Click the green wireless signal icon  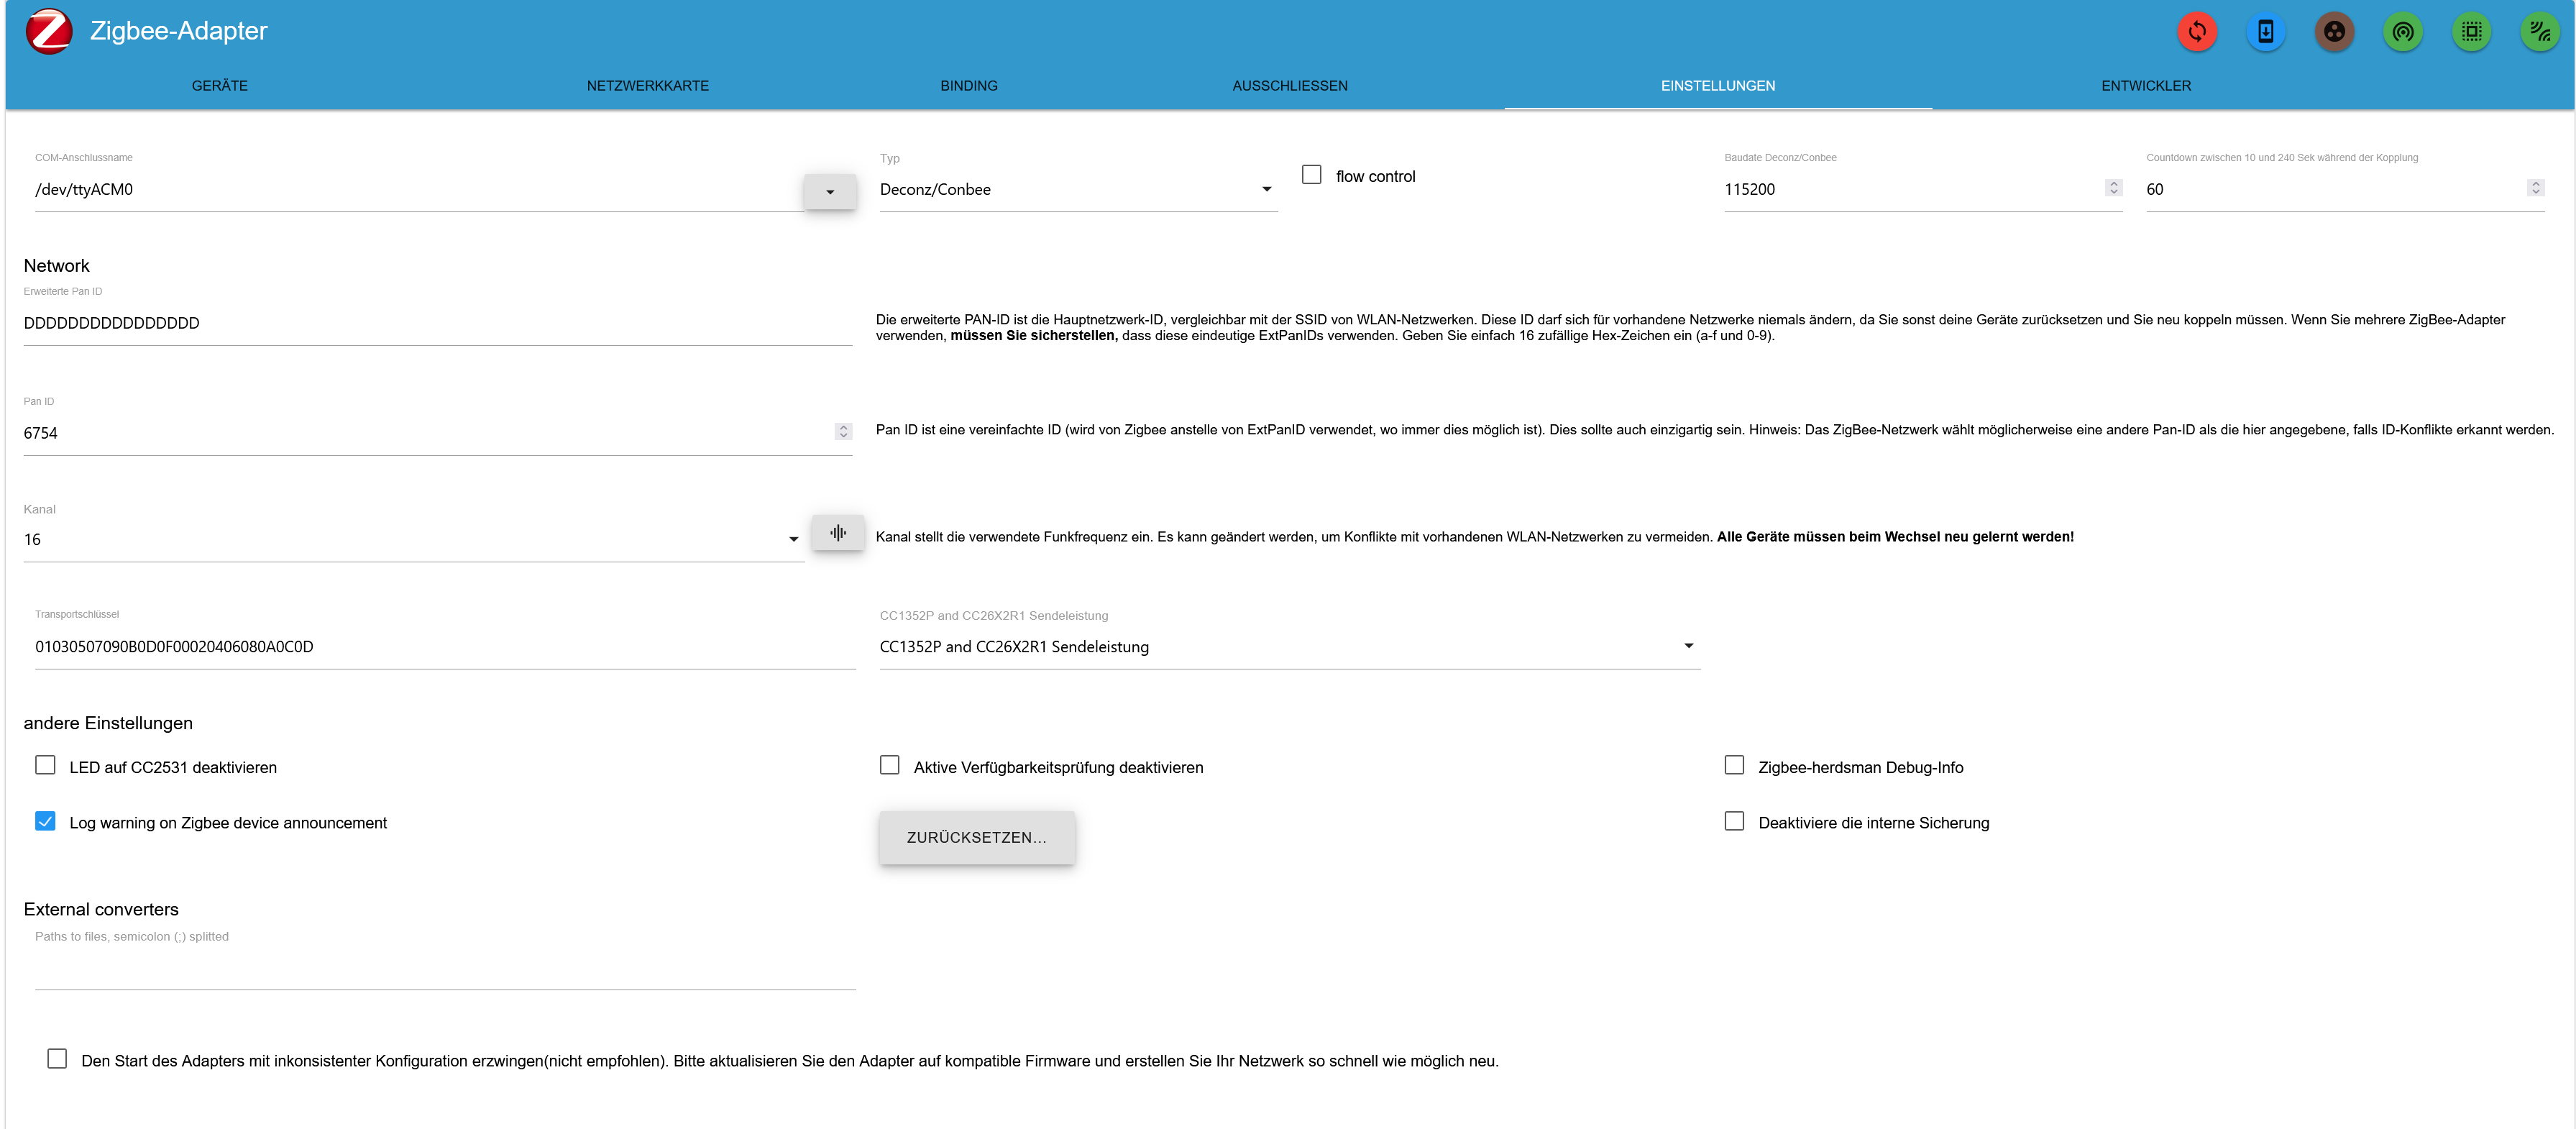2540,32
